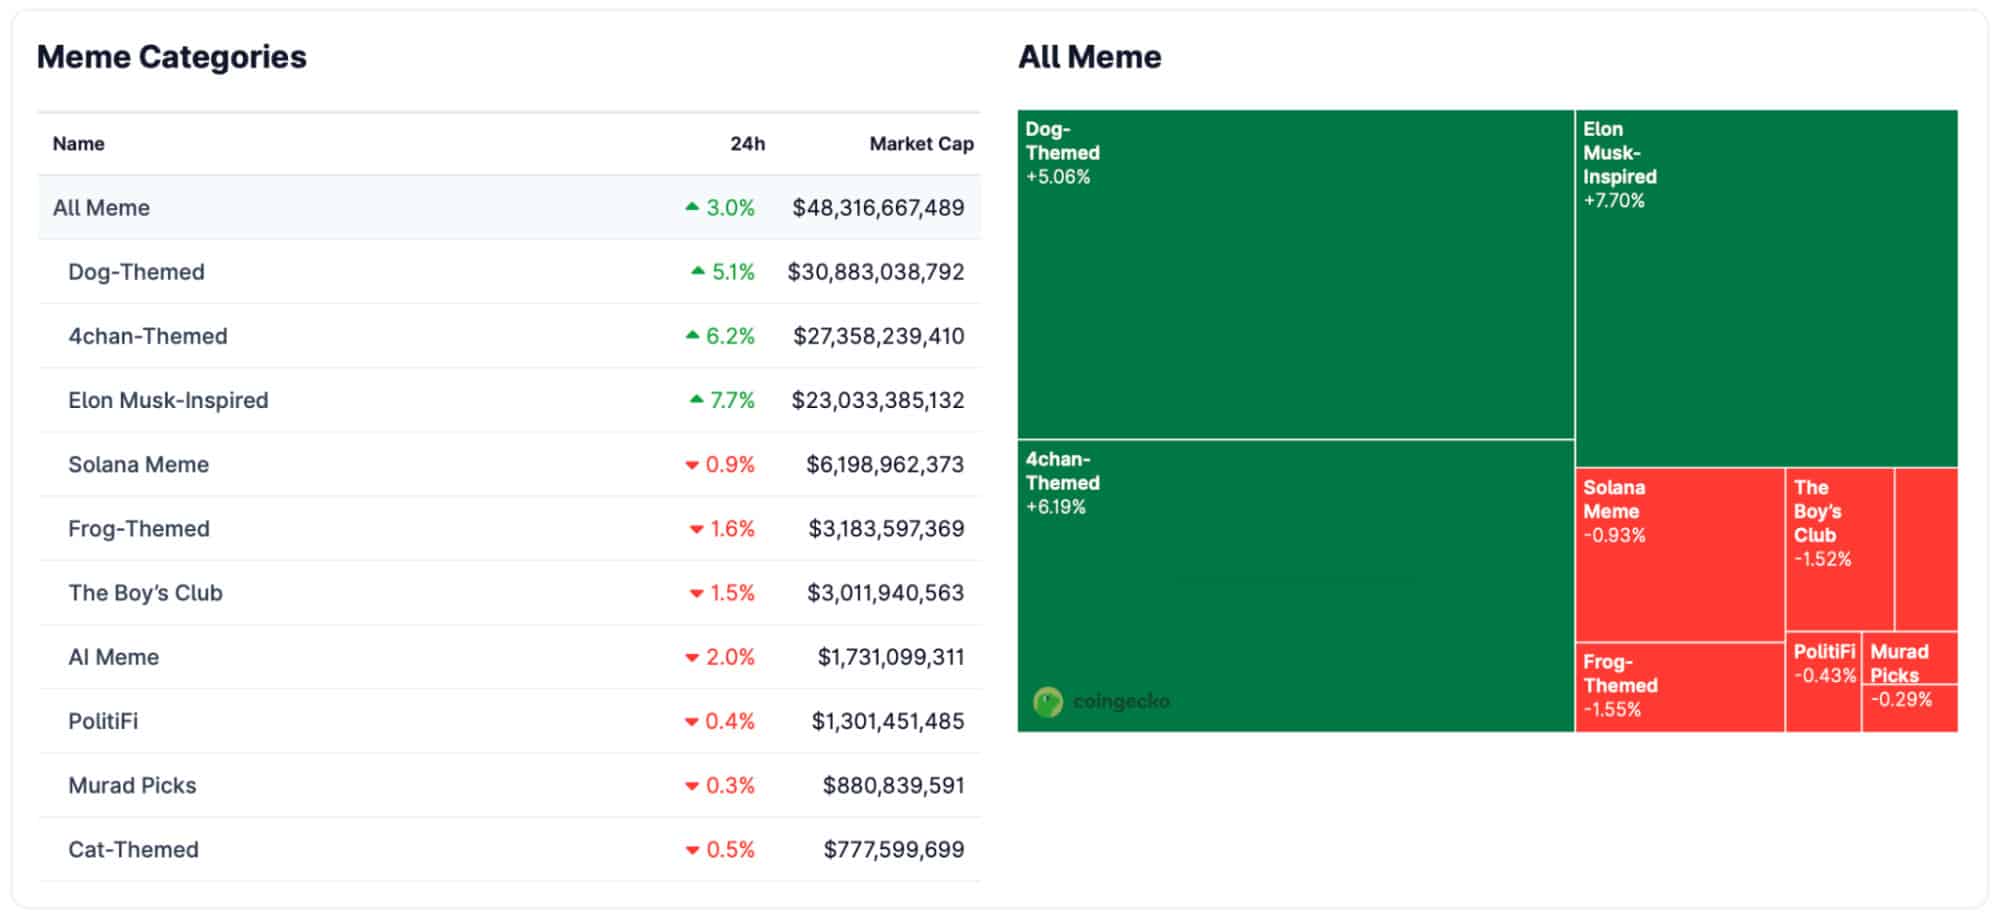Select the green Dog-Themed treemap tile
Image resolution: width=1999 pixels, height=921 pixels.
pos(1295,275)
